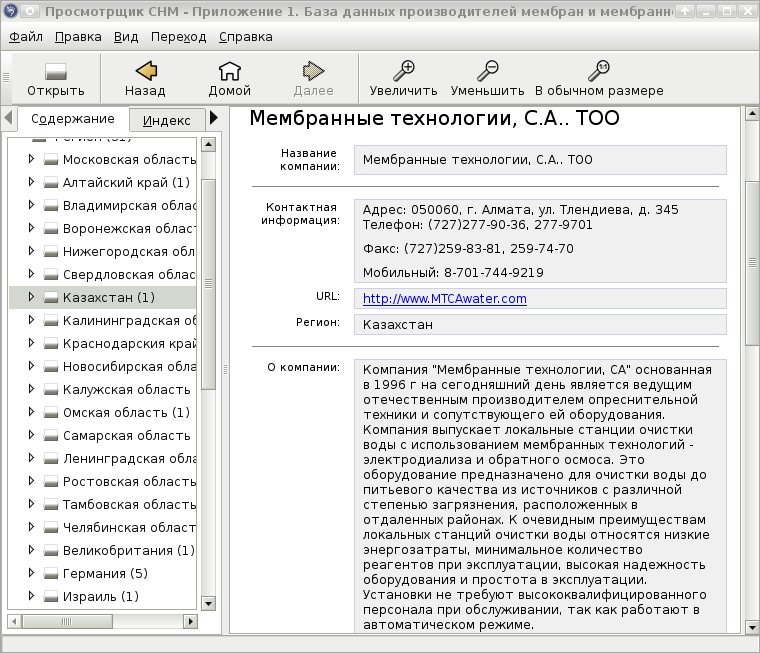Click the Регион value Казахстан
760x653 pixels.
[x=397, y=325]
